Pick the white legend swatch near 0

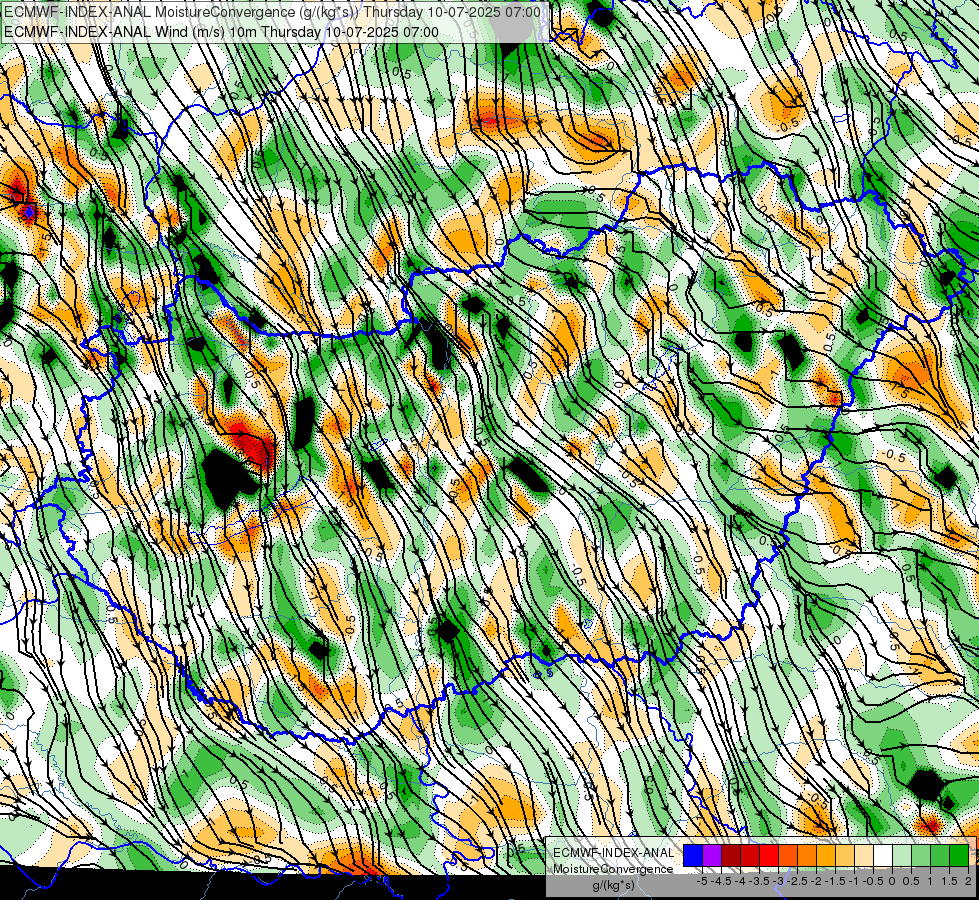click(x=883, y=855)
